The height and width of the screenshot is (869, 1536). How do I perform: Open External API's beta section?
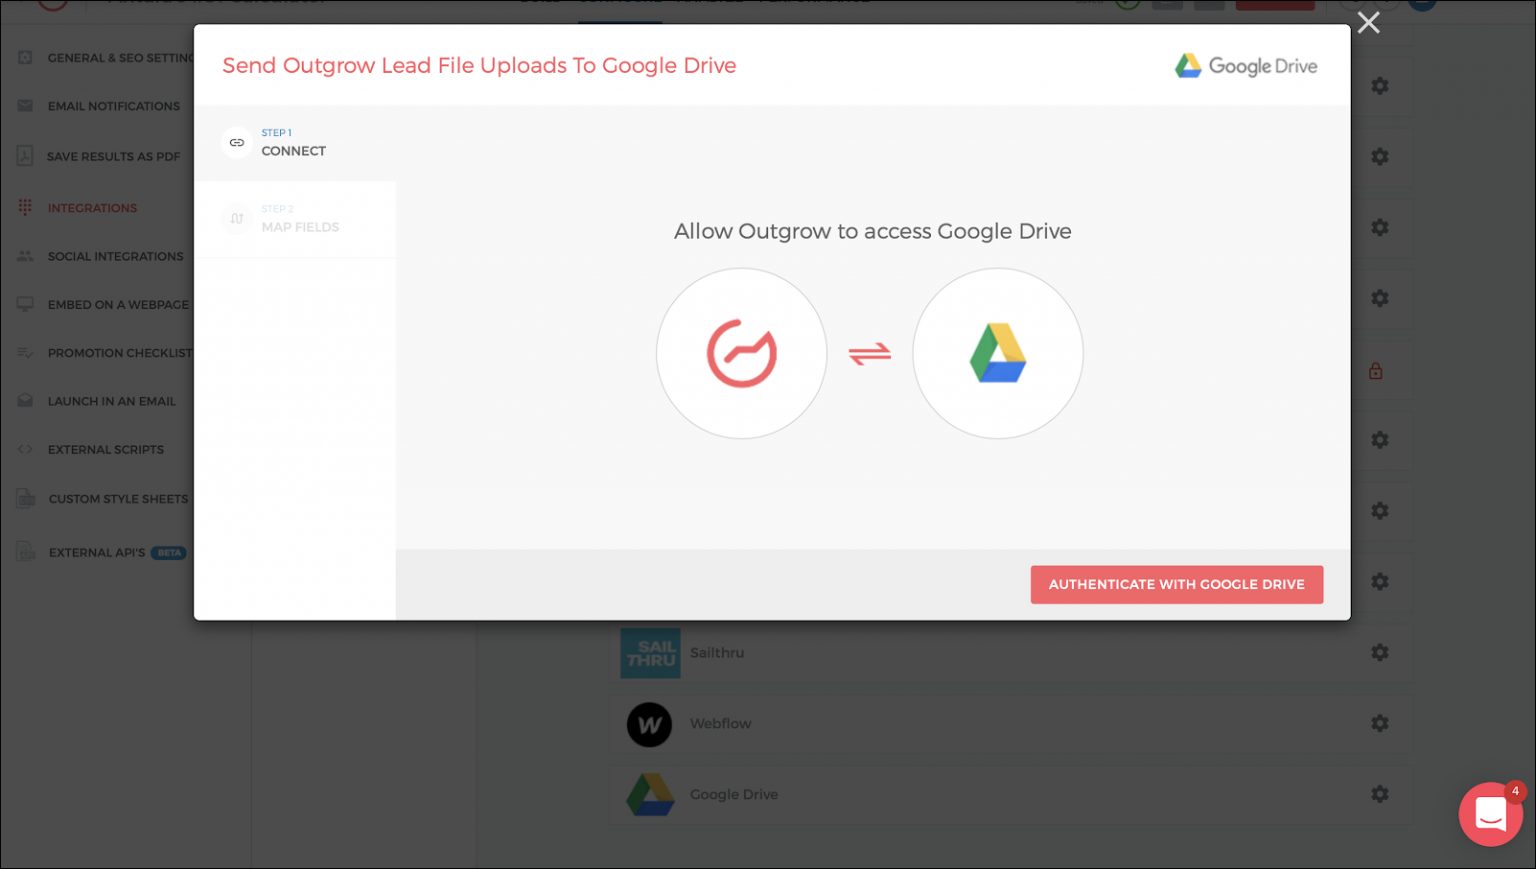[x=97, y=553]
